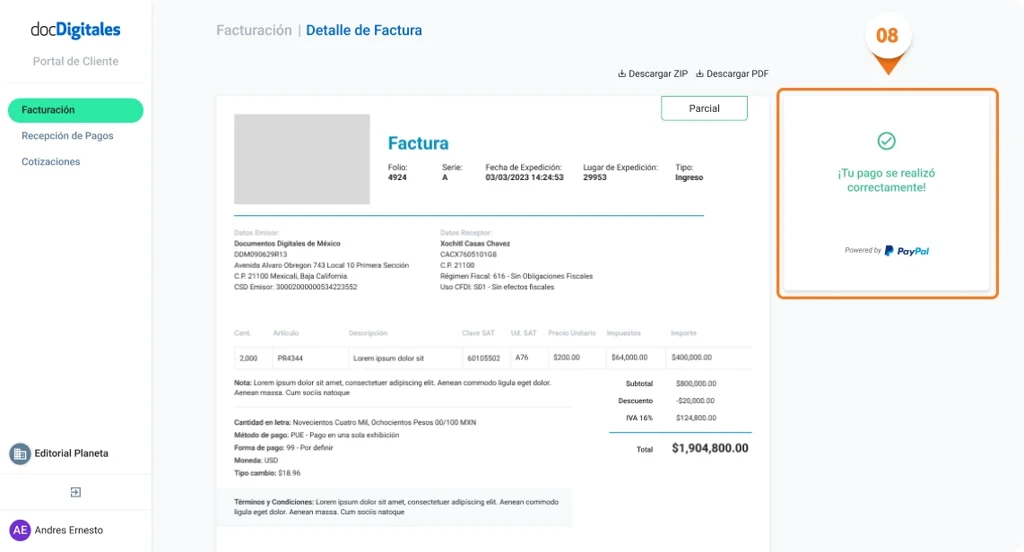Click the Términos y Condiciones paragraph
1024x552 pixels.
(x=396, y=507)
